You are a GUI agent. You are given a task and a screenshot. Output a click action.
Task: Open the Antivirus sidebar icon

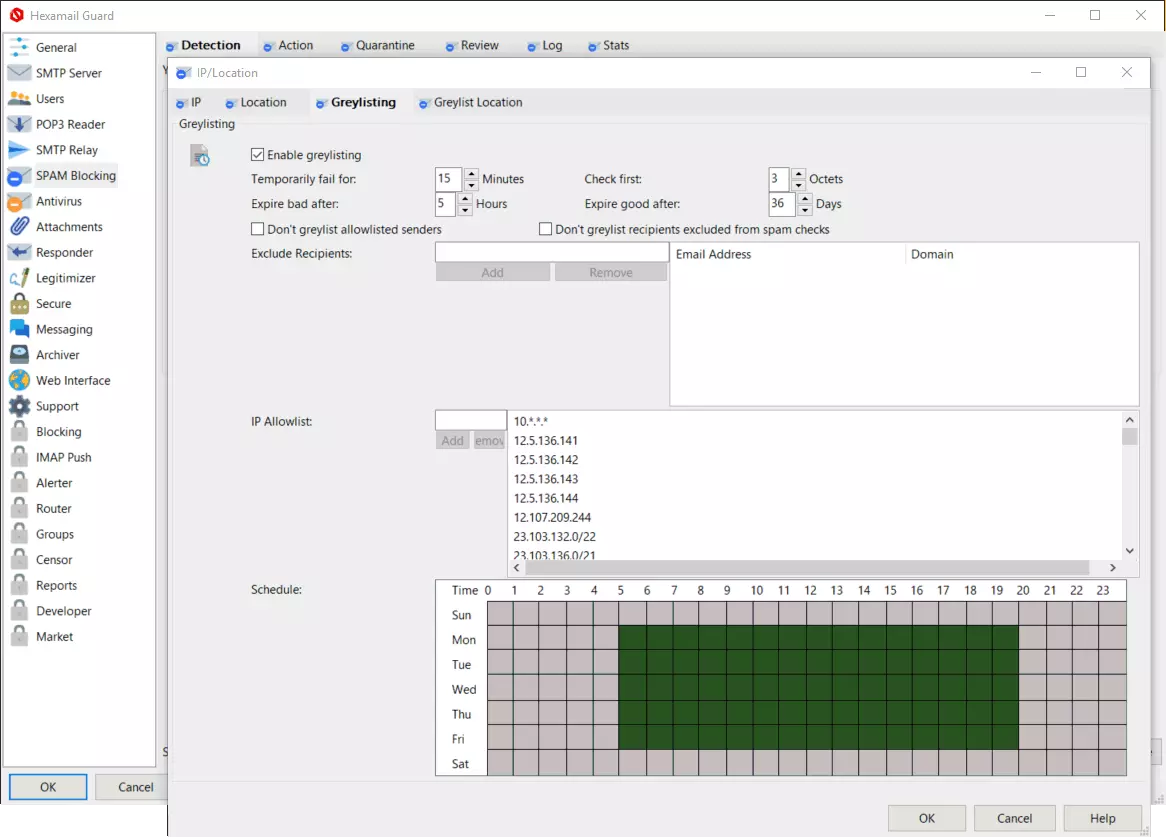19,201
